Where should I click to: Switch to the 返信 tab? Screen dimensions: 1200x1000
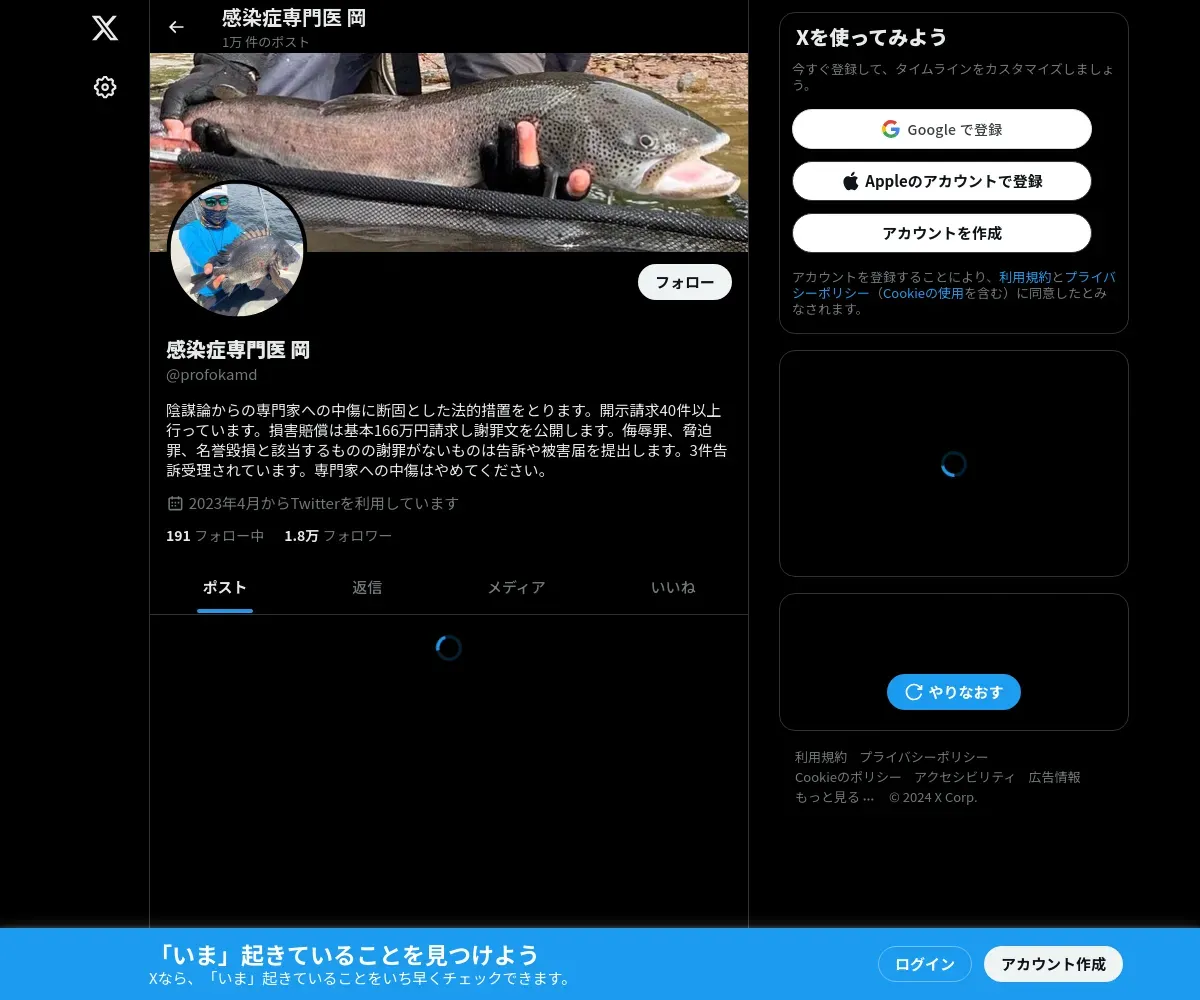(x=367, y=587)
